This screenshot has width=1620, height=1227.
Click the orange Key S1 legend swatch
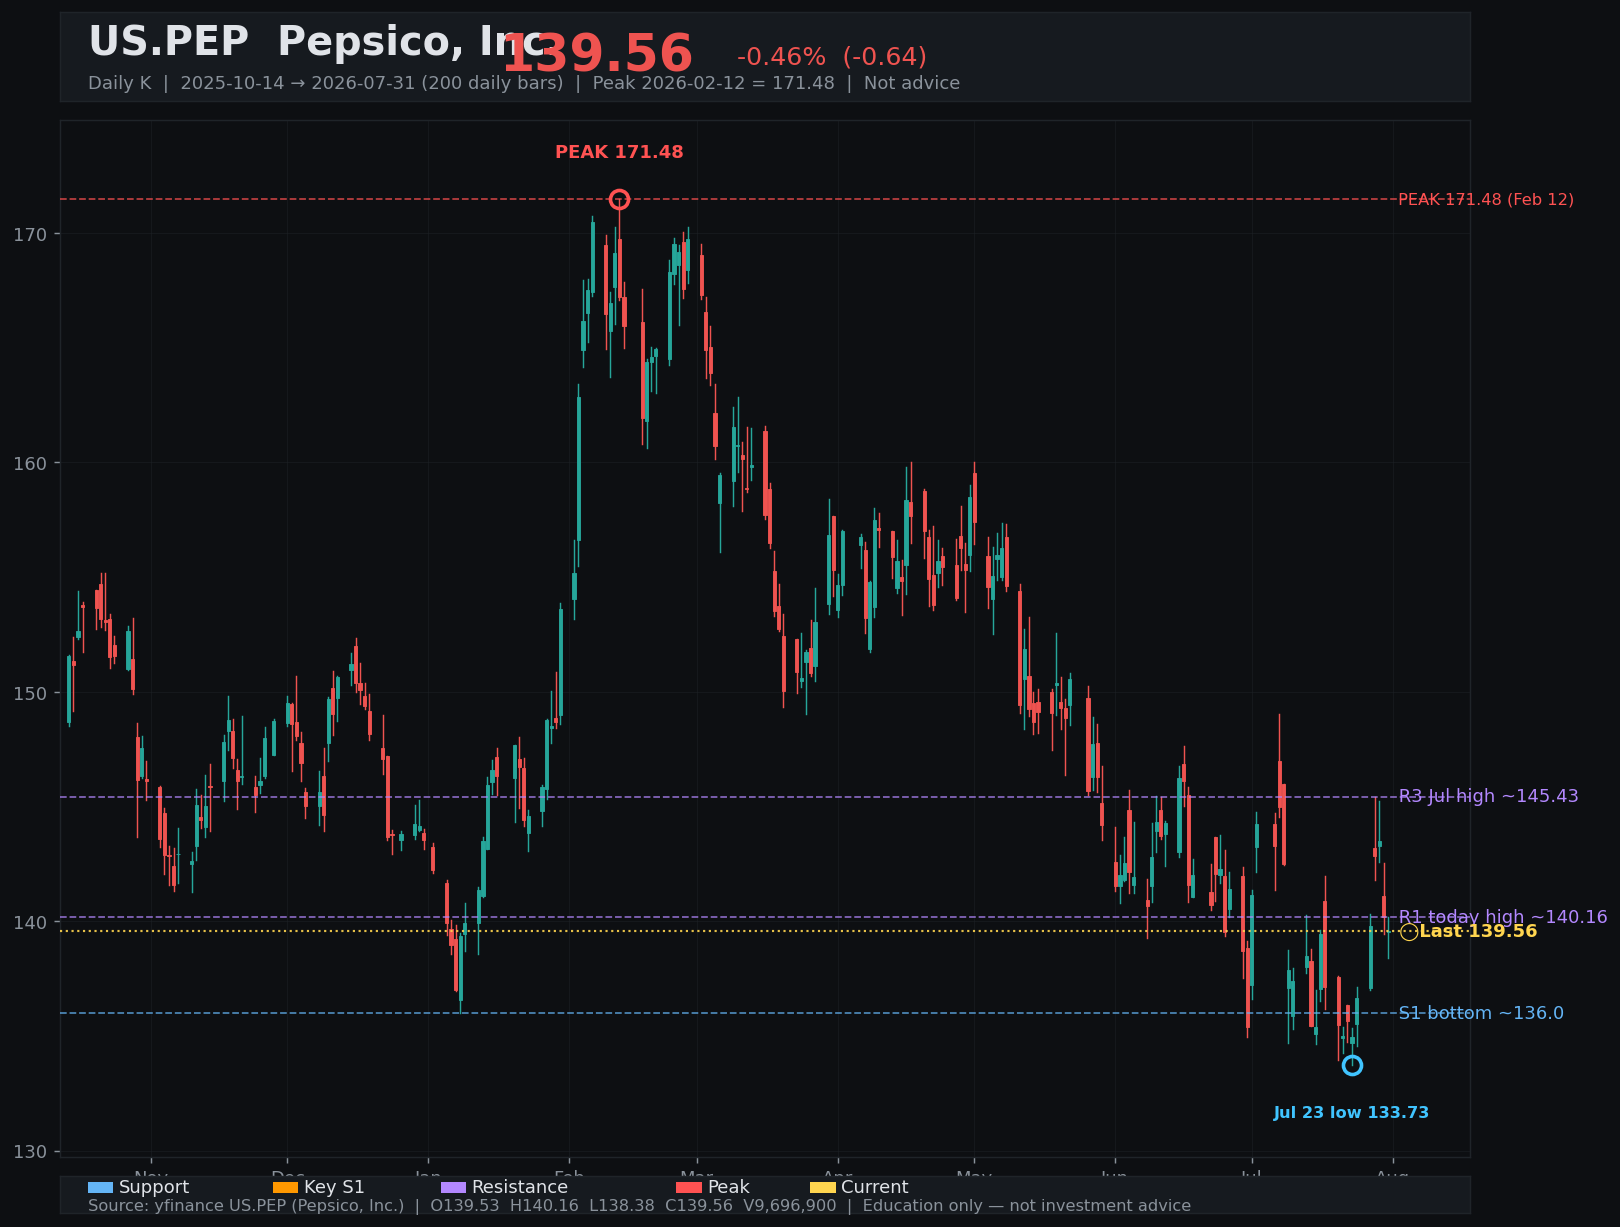[285, 1187]
